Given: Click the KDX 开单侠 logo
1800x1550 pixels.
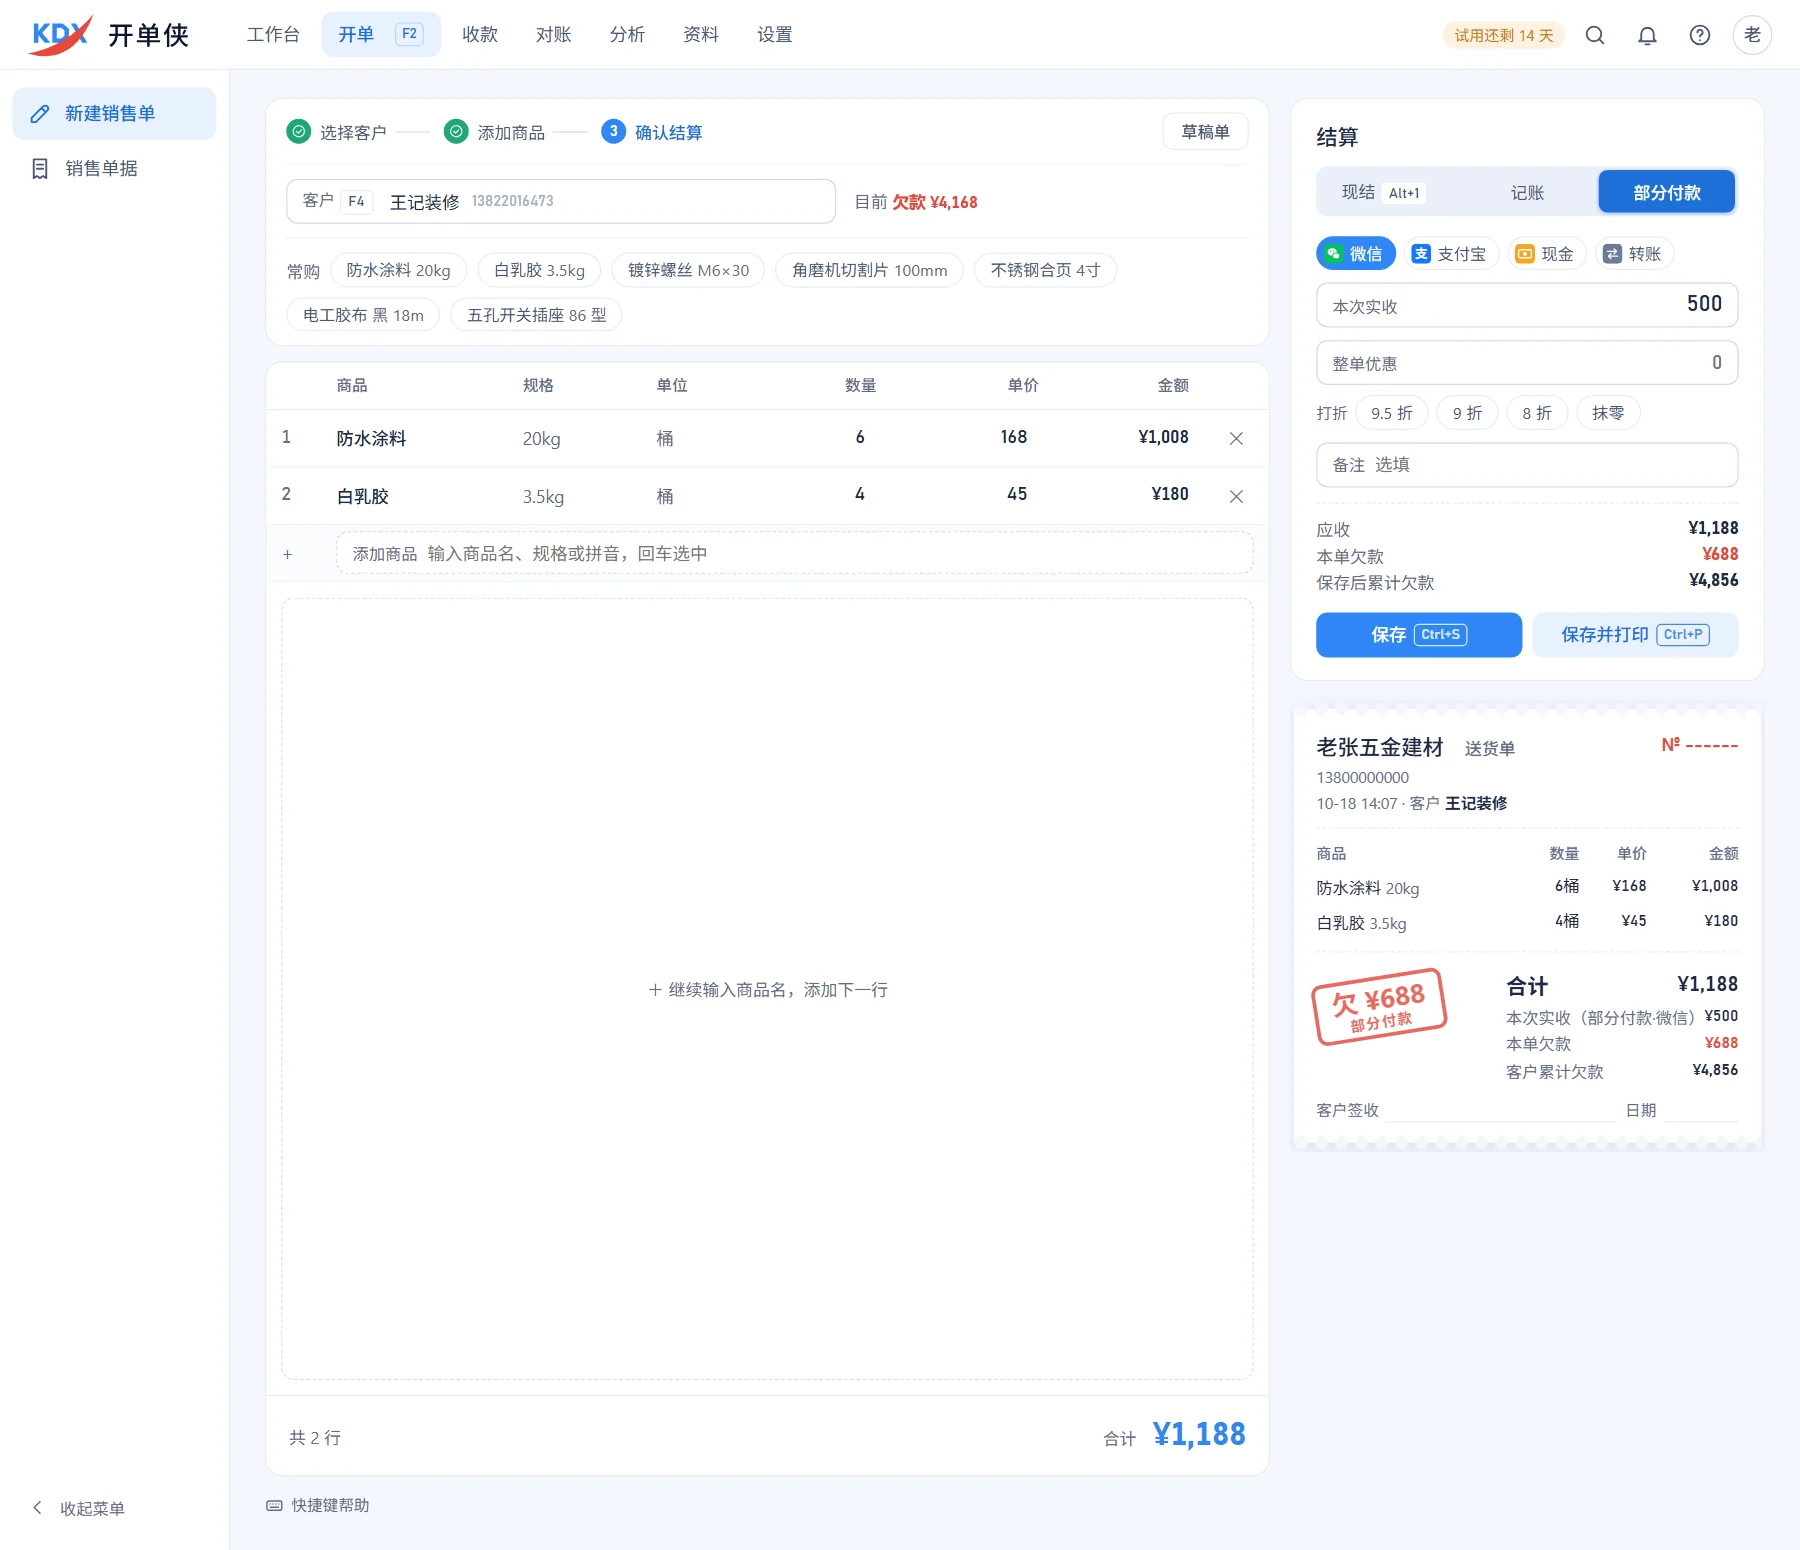Looking at the screenshot, I should tap(109, 35).
